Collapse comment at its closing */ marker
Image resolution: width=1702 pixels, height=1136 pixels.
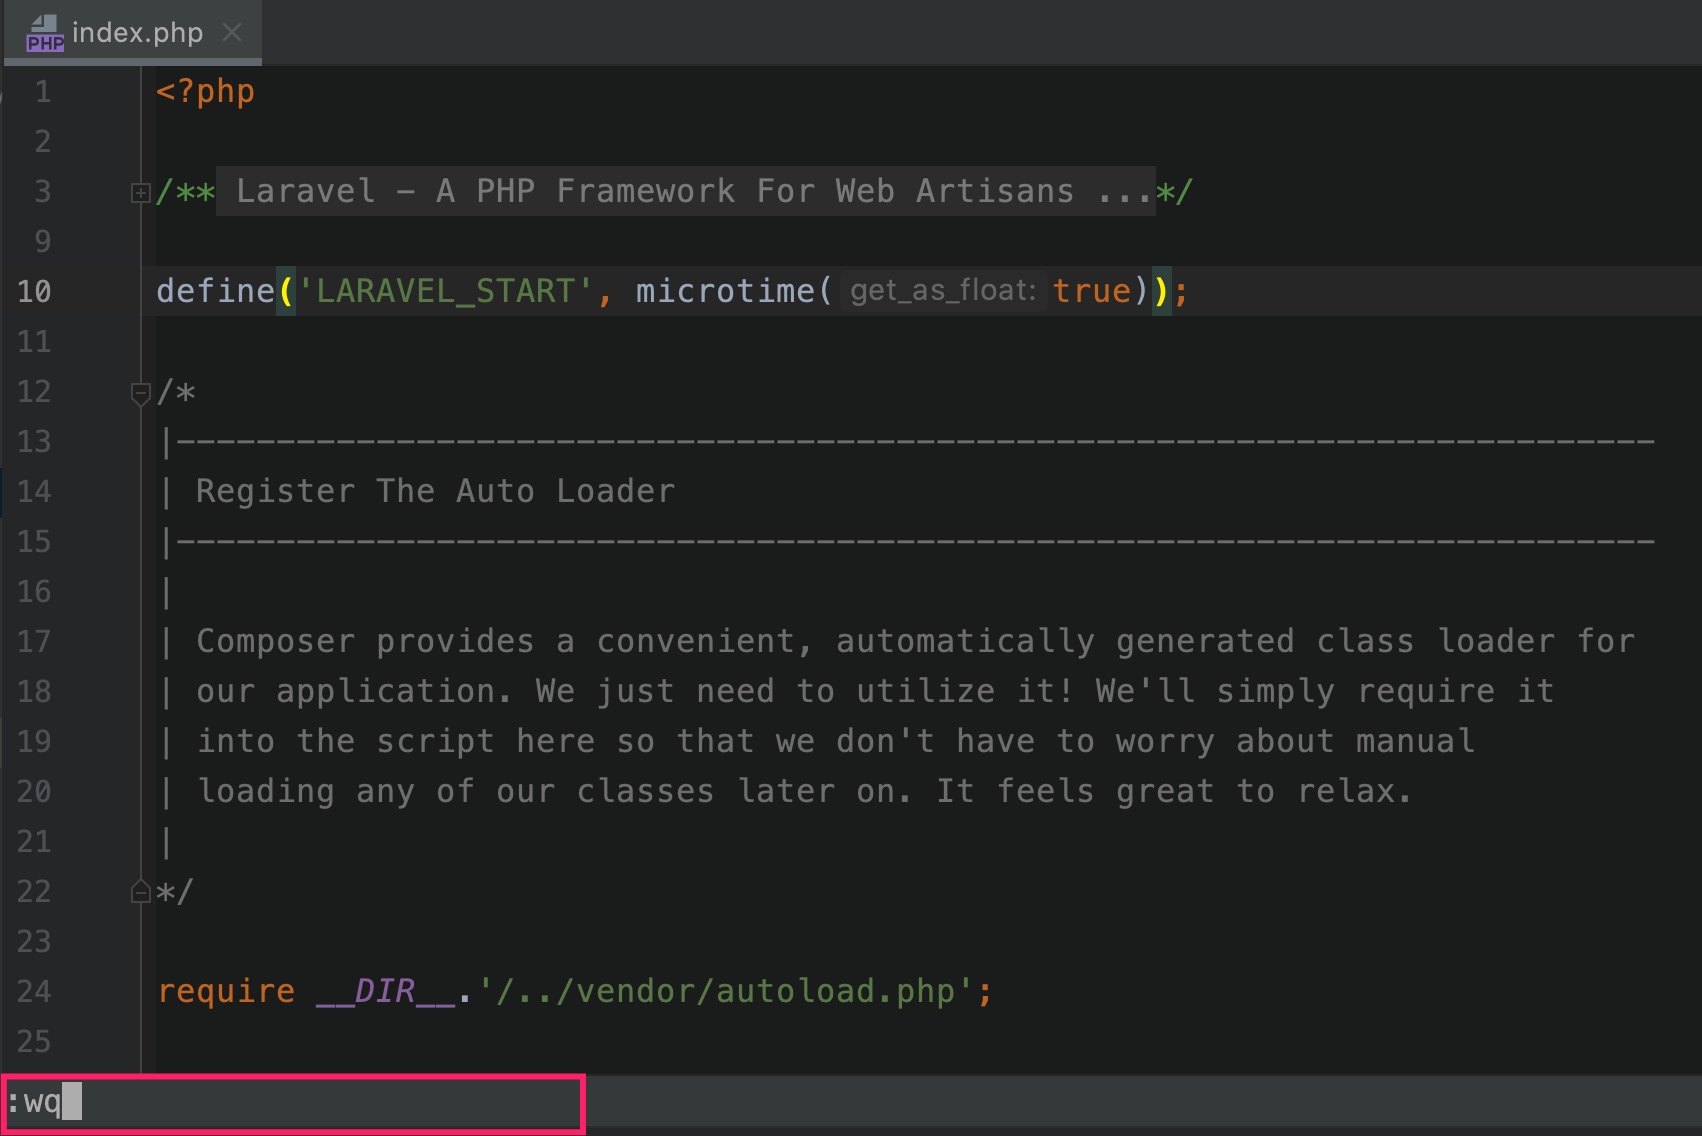pos(141,892)
